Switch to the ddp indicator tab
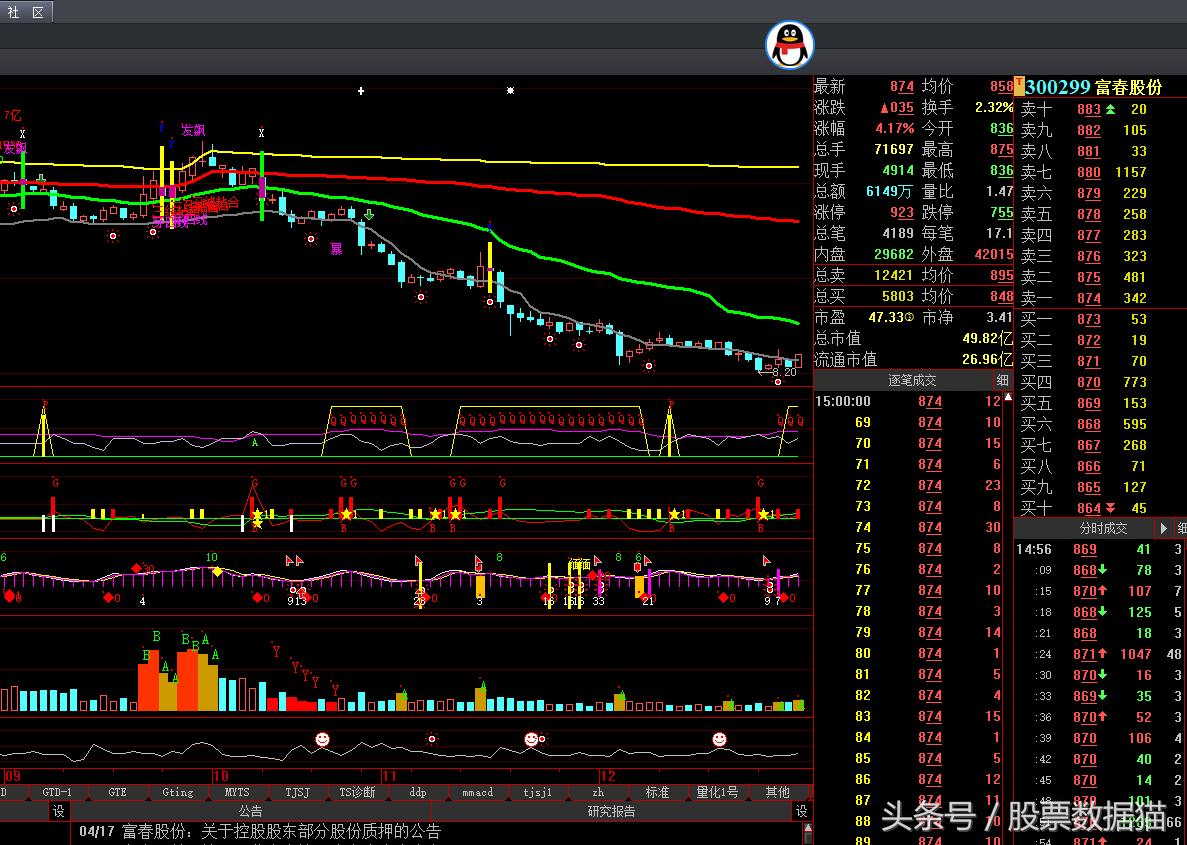This screenshot has height=845, width=1187. 418,792
